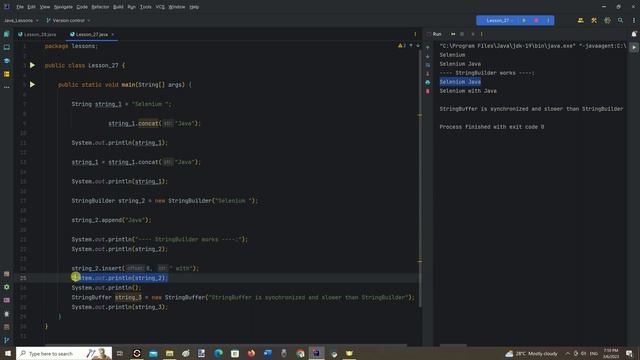Image resolution: width=640 pixels, height=360 pixels.
Task: Open the Edit menu
Action: point(31,7)
